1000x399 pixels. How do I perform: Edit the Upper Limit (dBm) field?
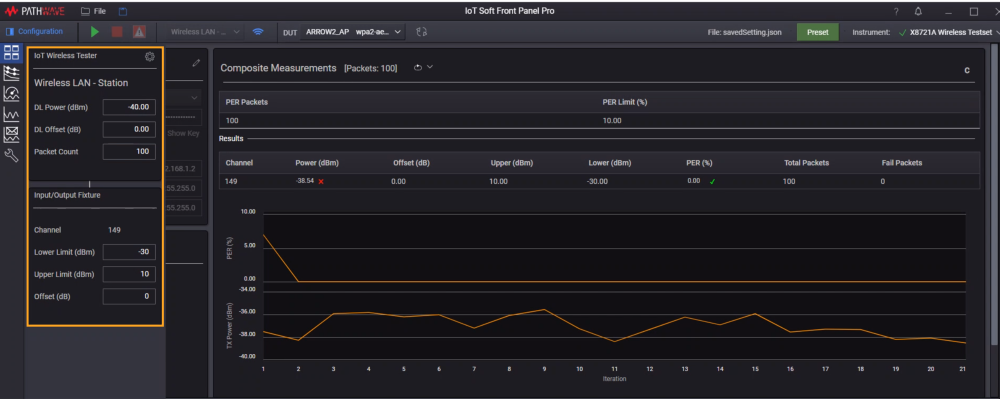pos(129,274)
